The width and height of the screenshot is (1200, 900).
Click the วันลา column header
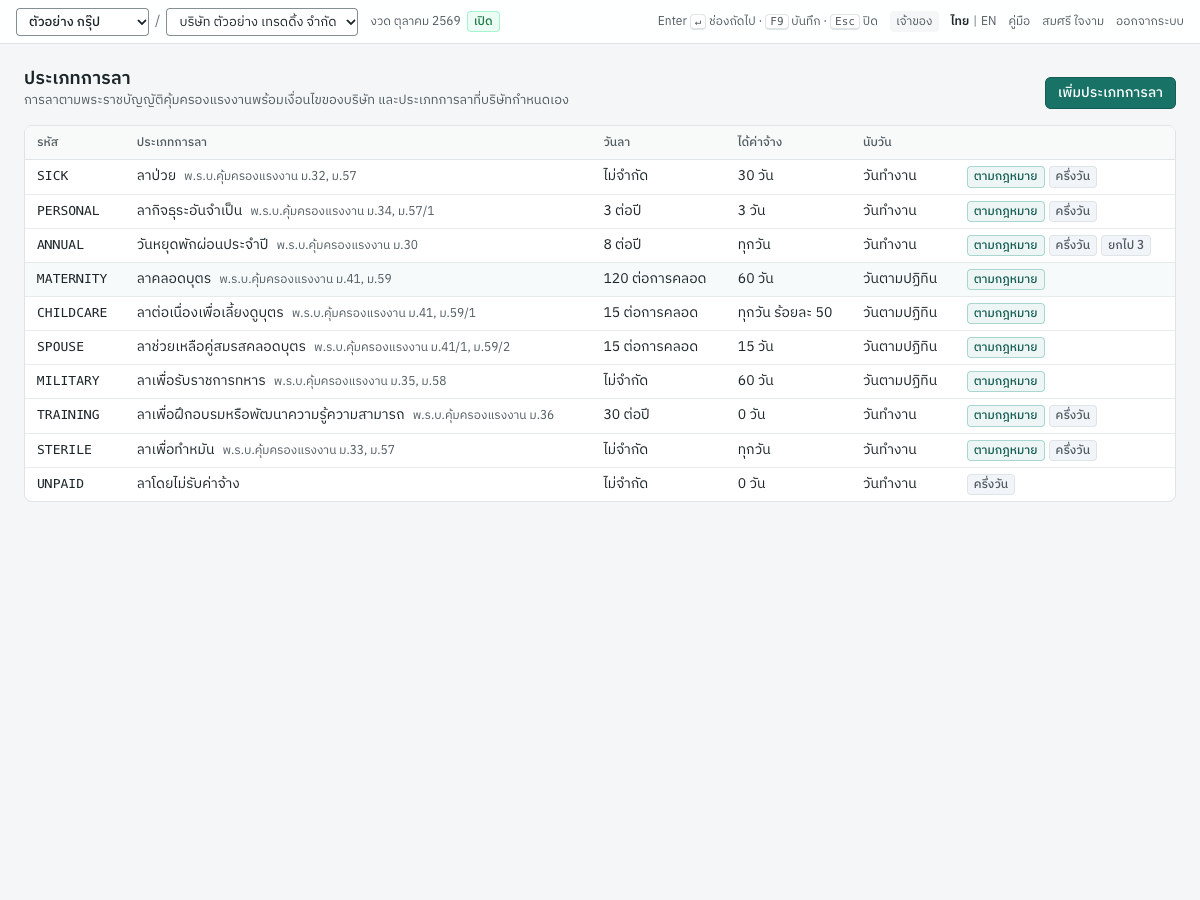point(617,143)
